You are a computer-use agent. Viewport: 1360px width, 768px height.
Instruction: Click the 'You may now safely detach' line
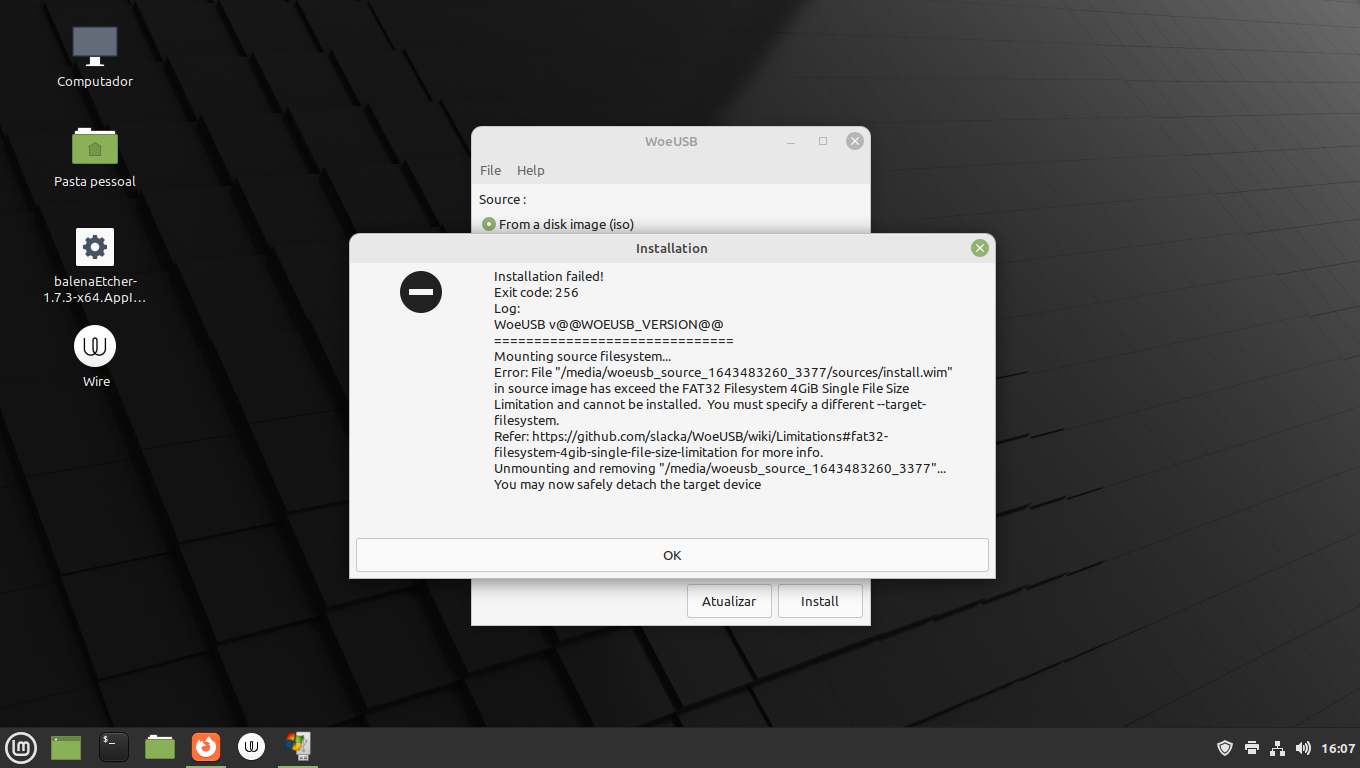(627, 485)
